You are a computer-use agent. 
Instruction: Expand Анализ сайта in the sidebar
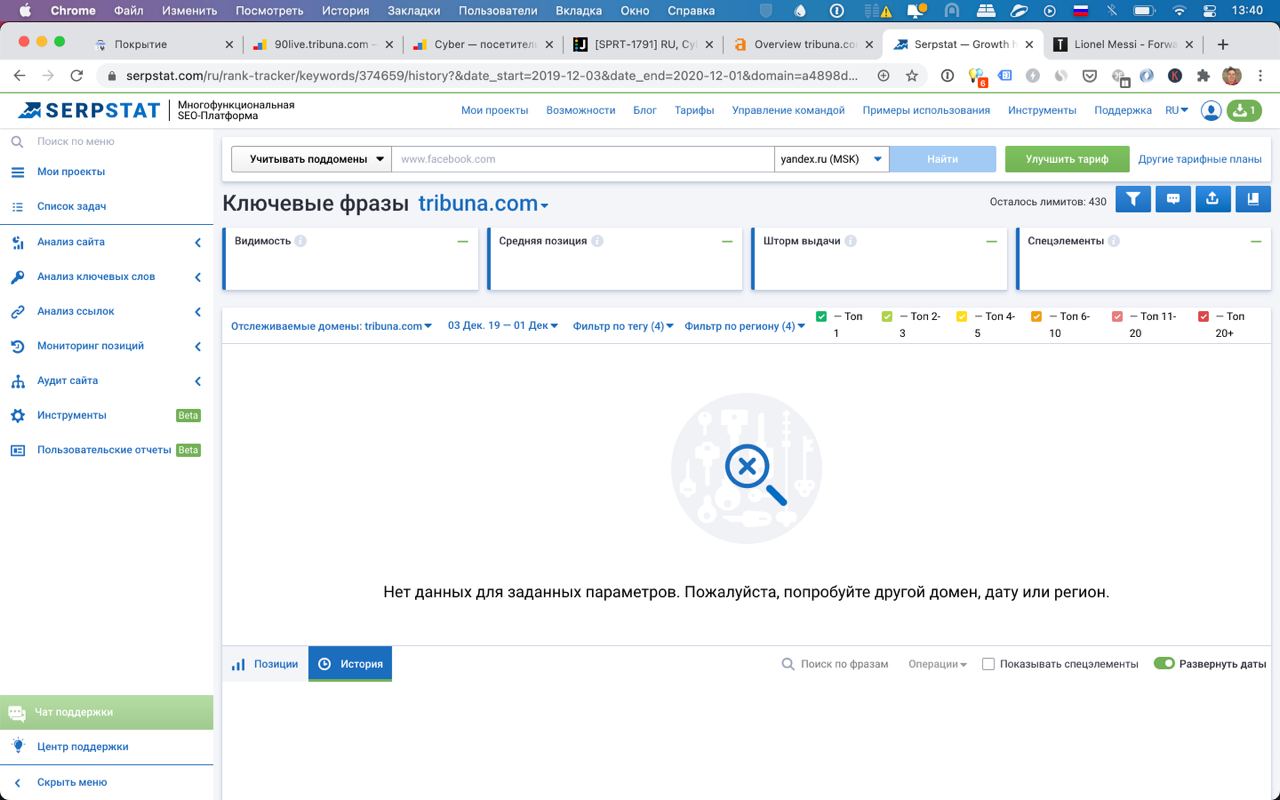pos(106,242)
